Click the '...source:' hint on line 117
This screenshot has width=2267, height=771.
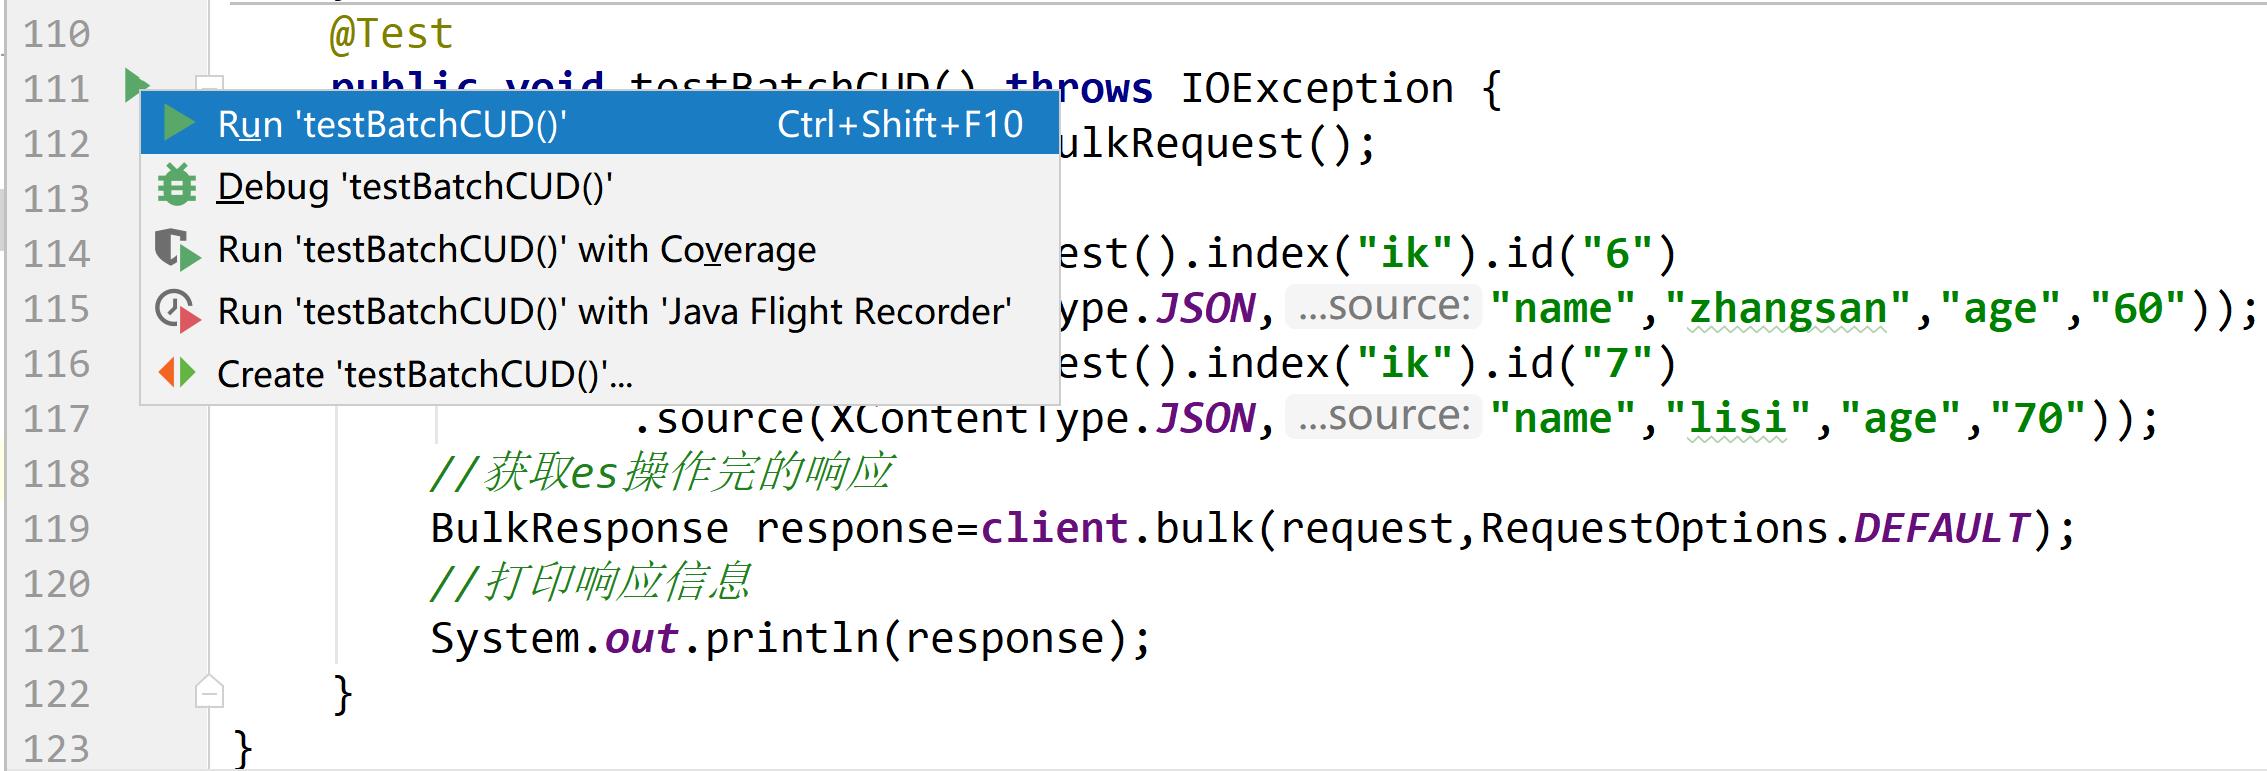pyautogui.click(x=1383, y=417)
